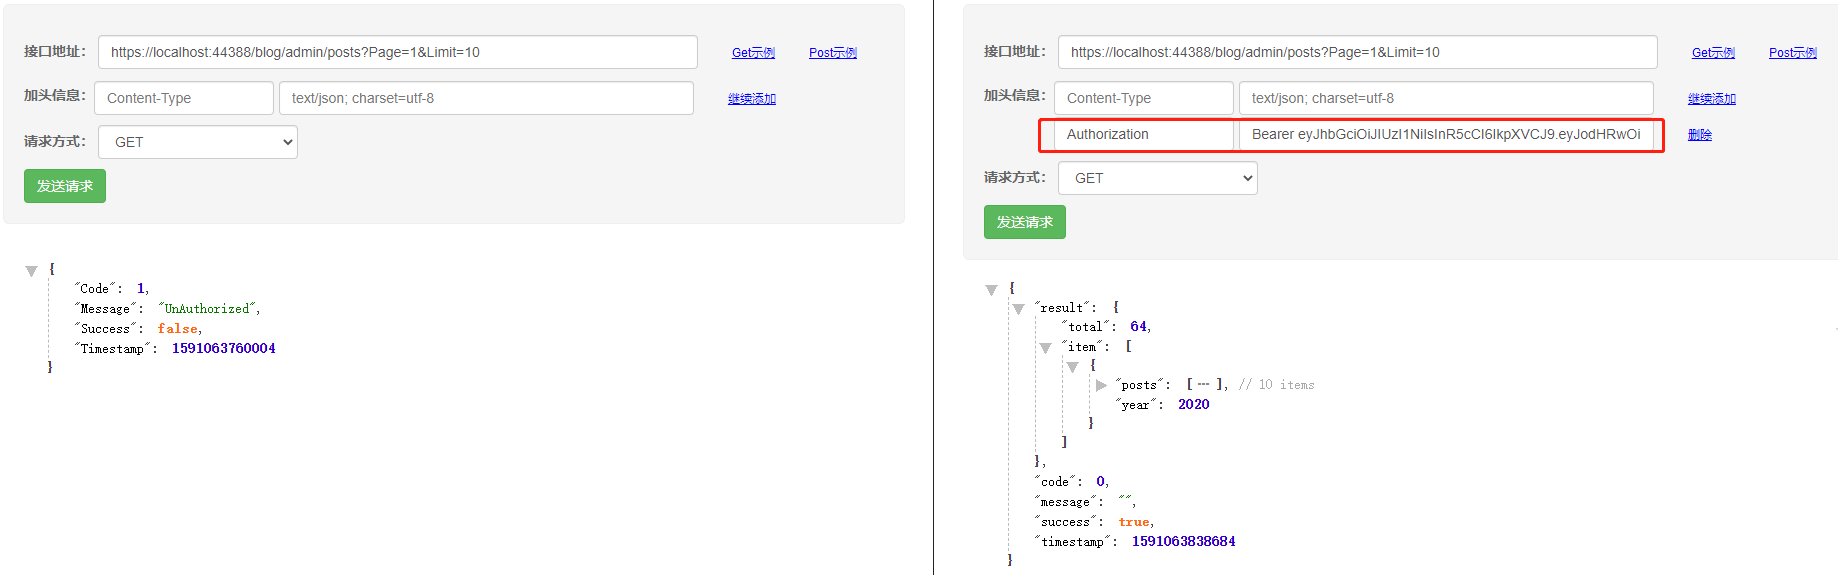Open the right panel GET request method dropdown
Screen dimensions: 1838x579
pyautogui.click(x=1157, y=178)
